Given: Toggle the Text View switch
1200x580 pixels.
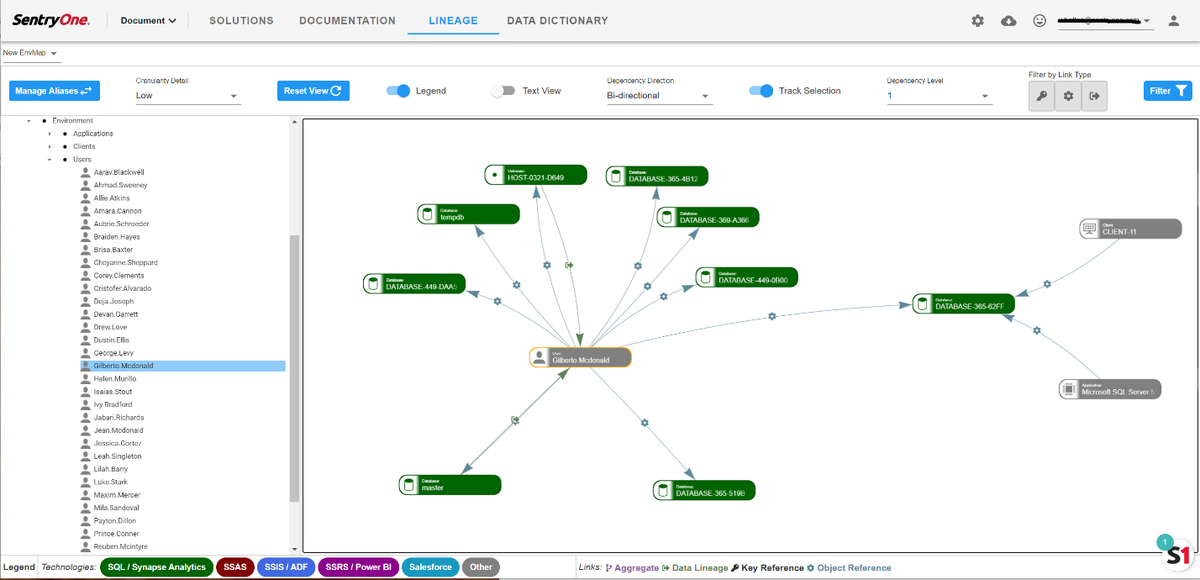Looking at the screenshot, I should 503,91.
